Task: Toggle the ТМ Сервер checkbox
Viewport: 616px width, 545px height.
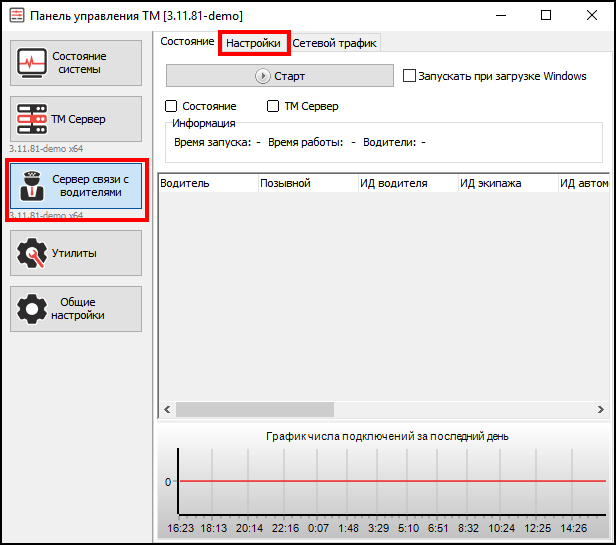Action: (273, 106)
